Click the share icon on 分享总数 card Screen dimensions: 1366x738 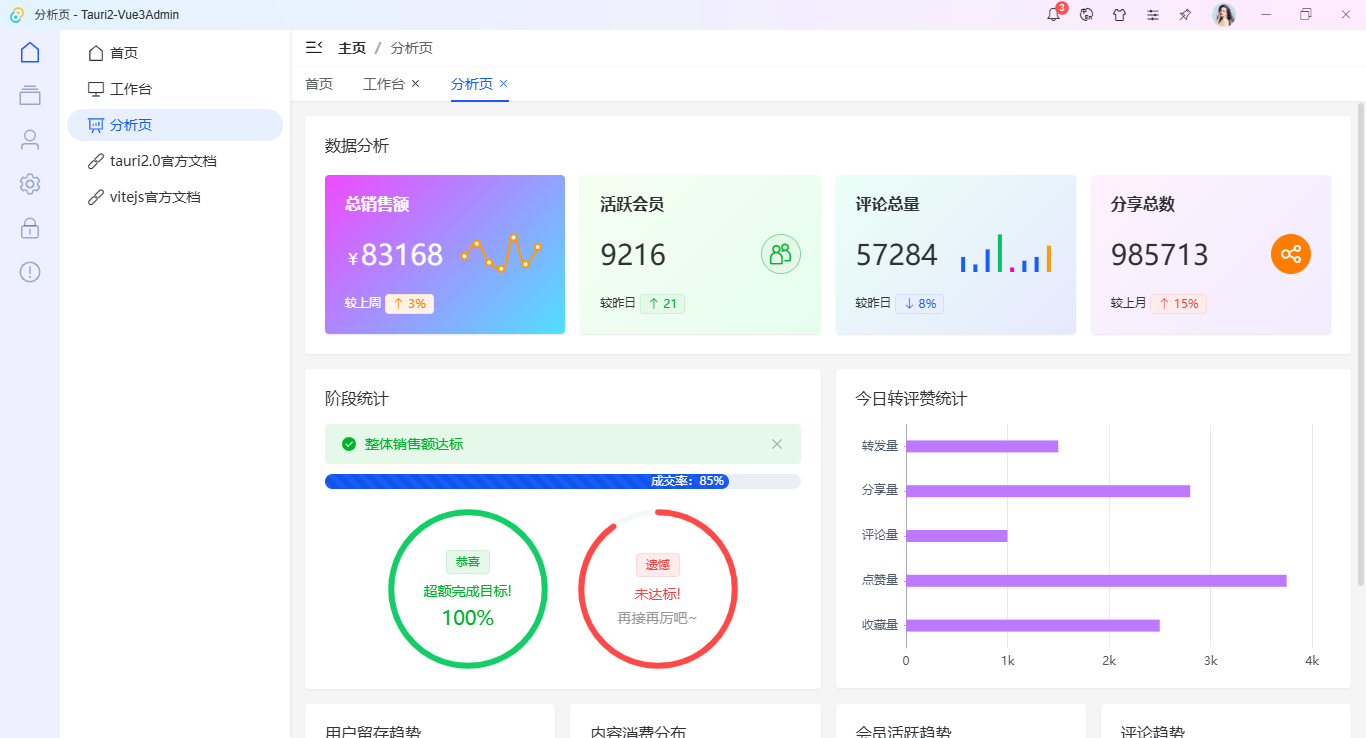(x=1291, y=254)
